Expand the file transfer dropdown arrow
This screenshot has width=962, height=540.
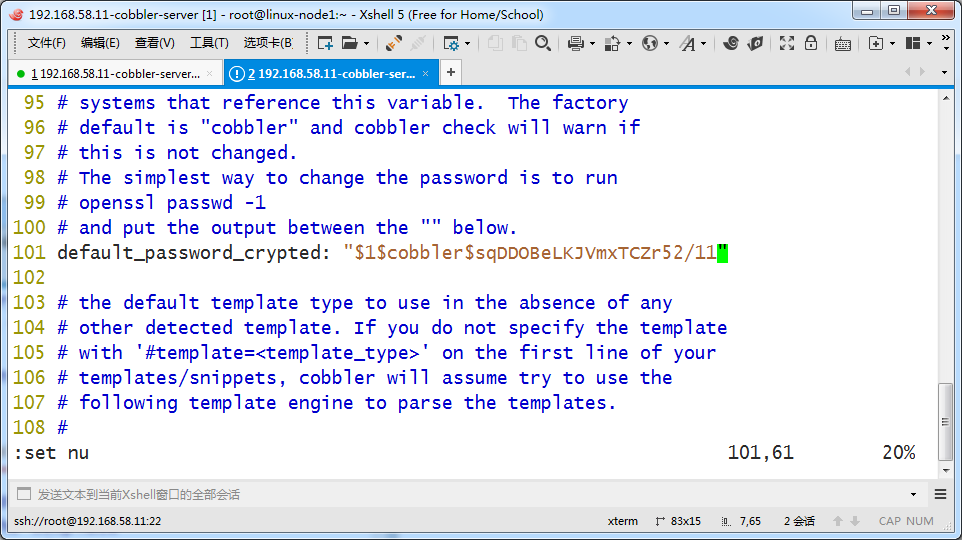629,44
